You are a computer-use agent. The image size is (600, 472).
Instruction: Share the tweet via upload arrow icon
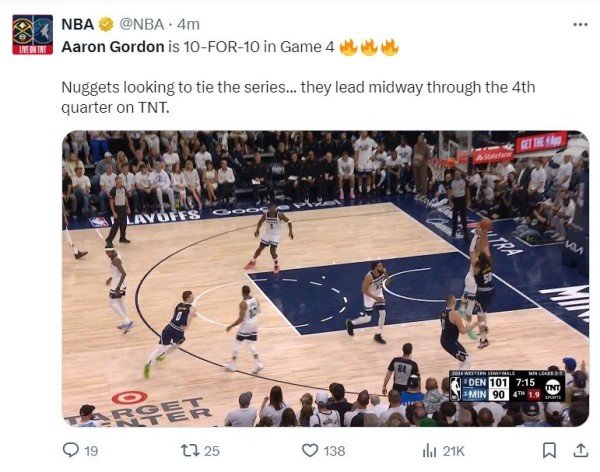click(580, 450)
